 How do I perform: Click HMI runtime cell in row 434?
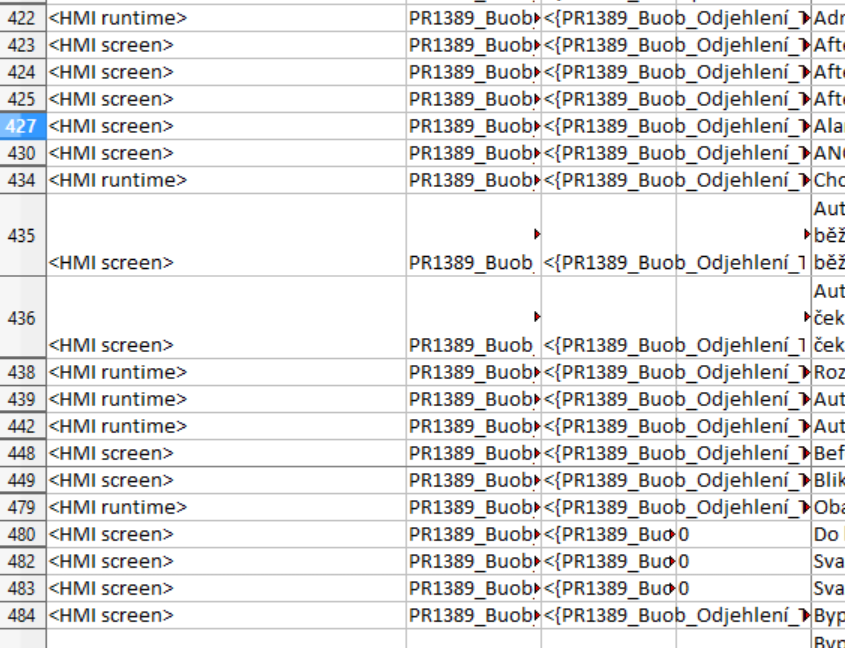tap(225, 180)
